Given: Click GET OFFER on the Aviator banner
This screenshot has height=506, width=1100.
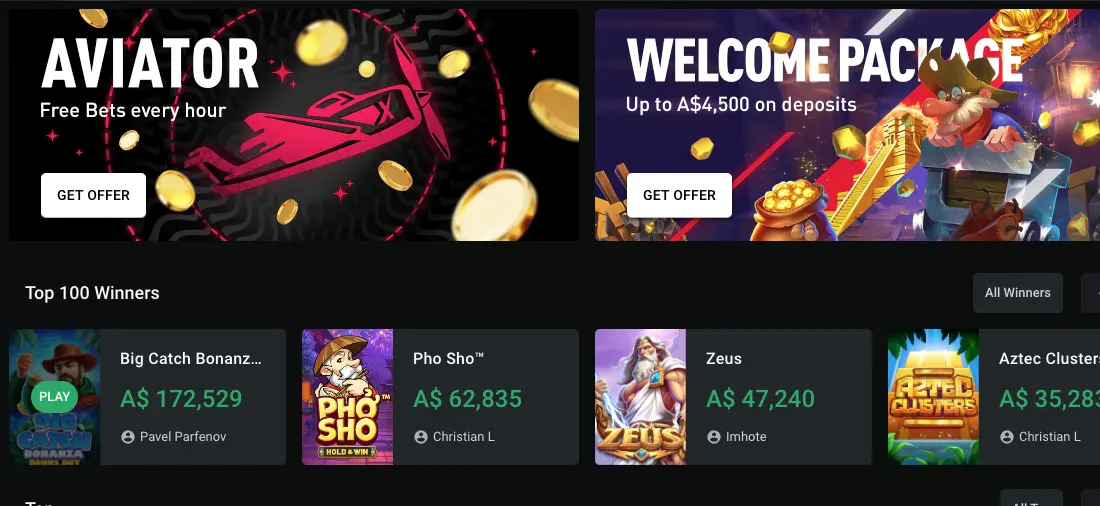Looking at the screenshot, I should (93, 195).
